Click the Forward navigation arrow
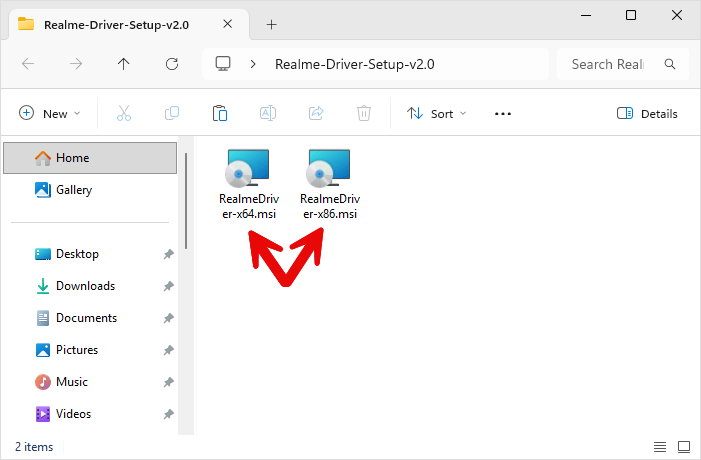 pyautogui.click(x=76, y=64)
